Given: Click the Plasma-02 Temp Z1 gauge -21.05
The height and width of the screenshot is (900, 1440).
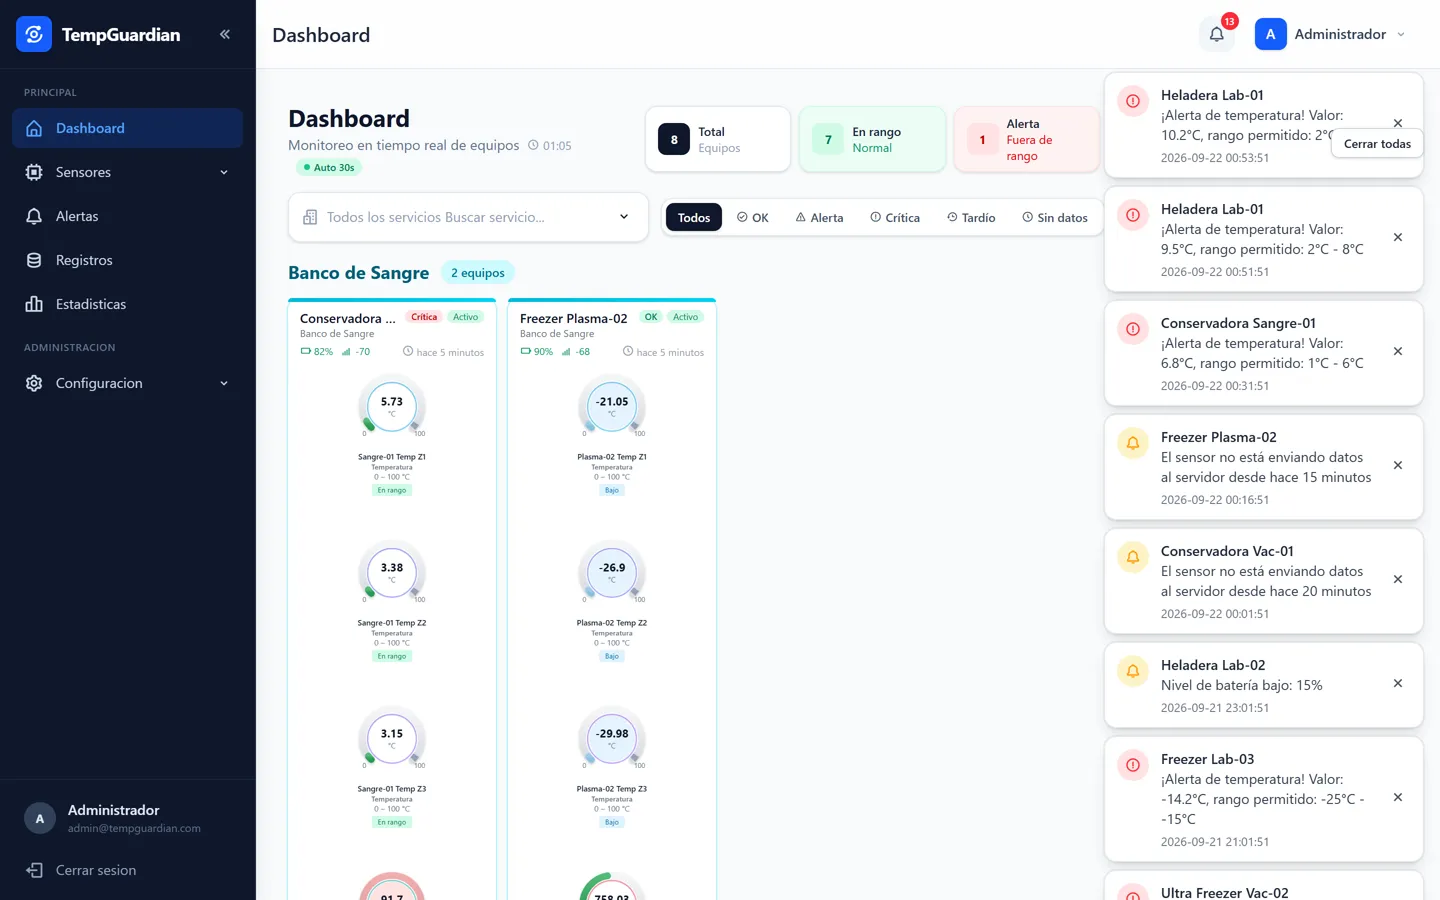Looking at the screenshot, I should click(612, 407).
